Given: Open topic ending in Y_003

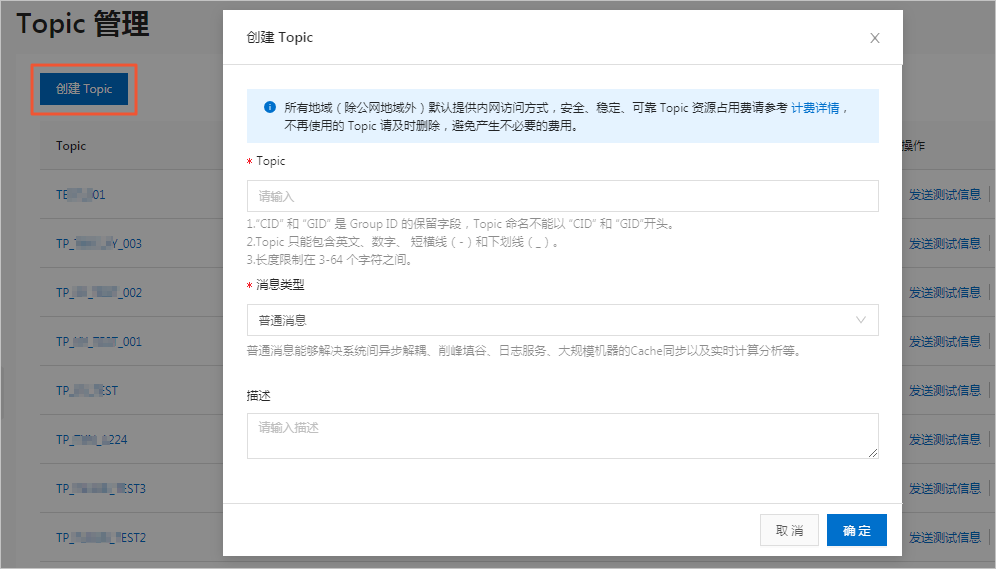Looking at the screenshot, I should point(99,244).
